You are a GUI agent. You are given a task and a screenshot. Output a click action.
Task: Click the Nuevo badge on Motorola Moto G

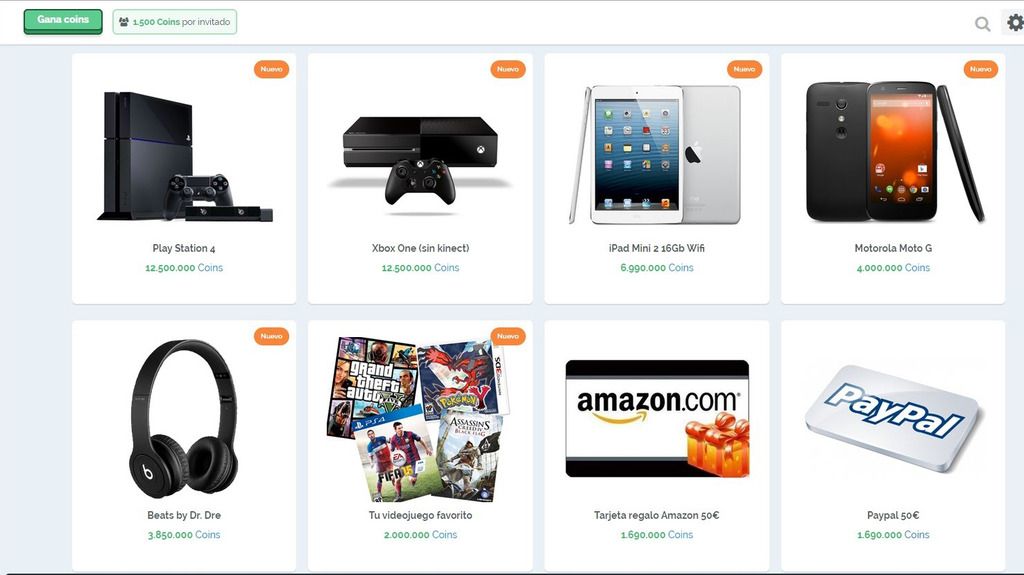tap(980, 69)
